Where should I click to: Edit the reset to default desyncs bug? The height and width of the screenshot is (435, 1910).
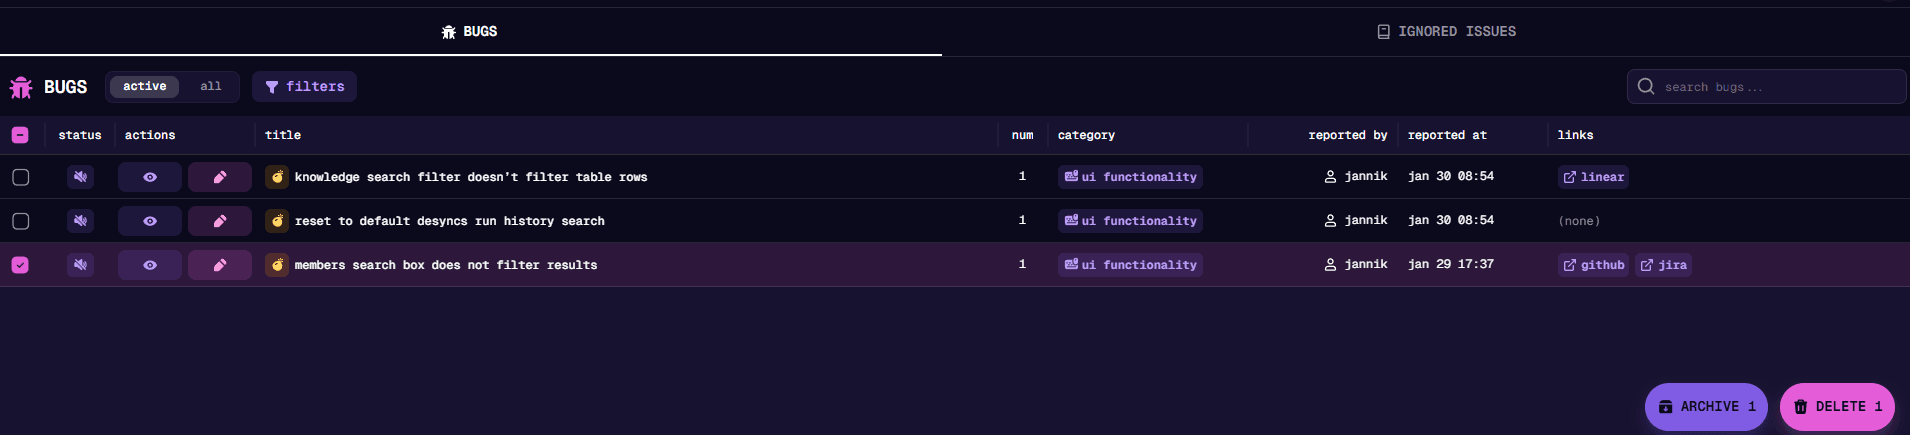[x=220, y=221]
